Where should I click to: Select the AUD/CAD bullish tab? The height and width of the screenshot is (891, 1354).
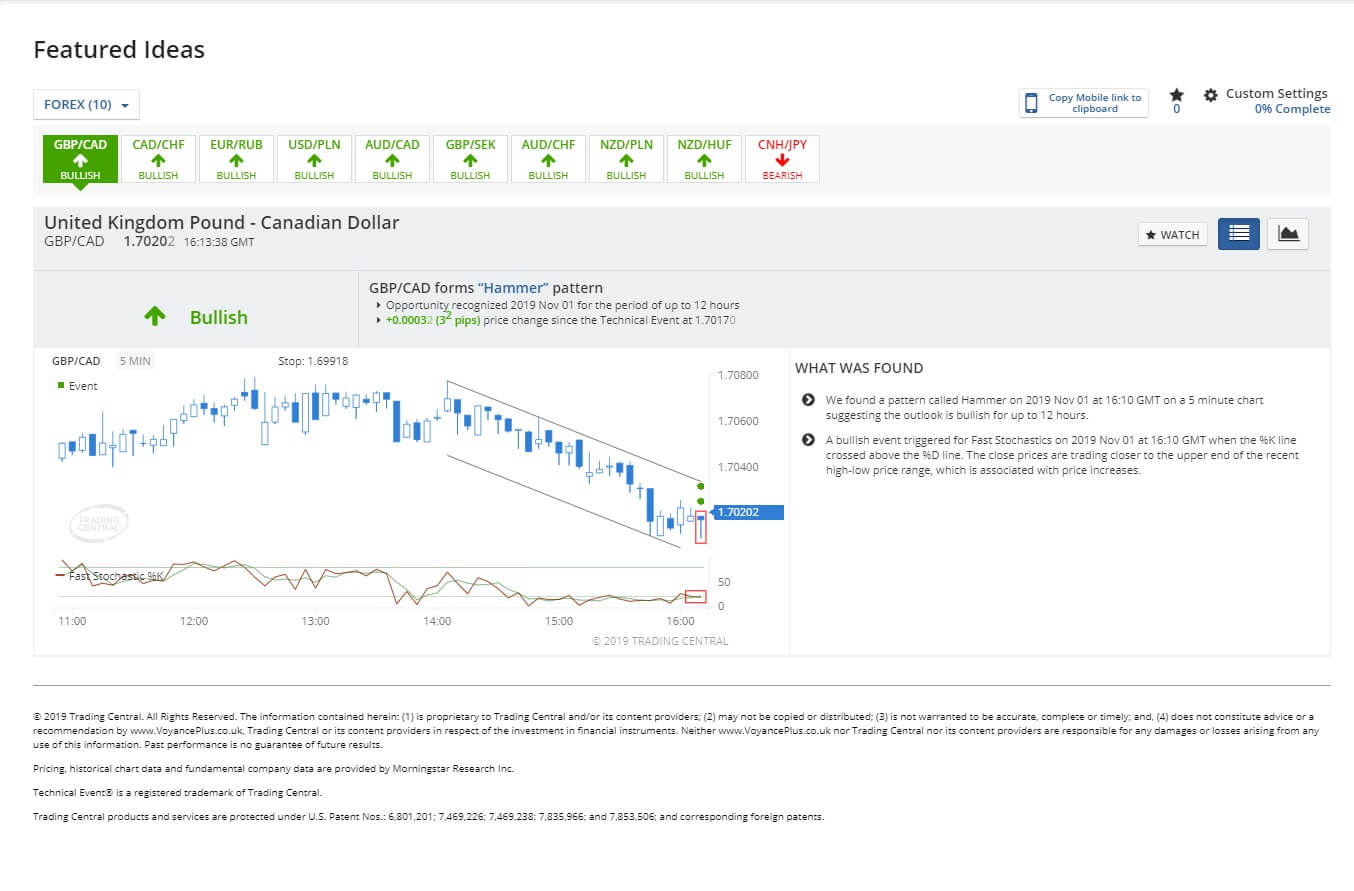click(392, 159)
